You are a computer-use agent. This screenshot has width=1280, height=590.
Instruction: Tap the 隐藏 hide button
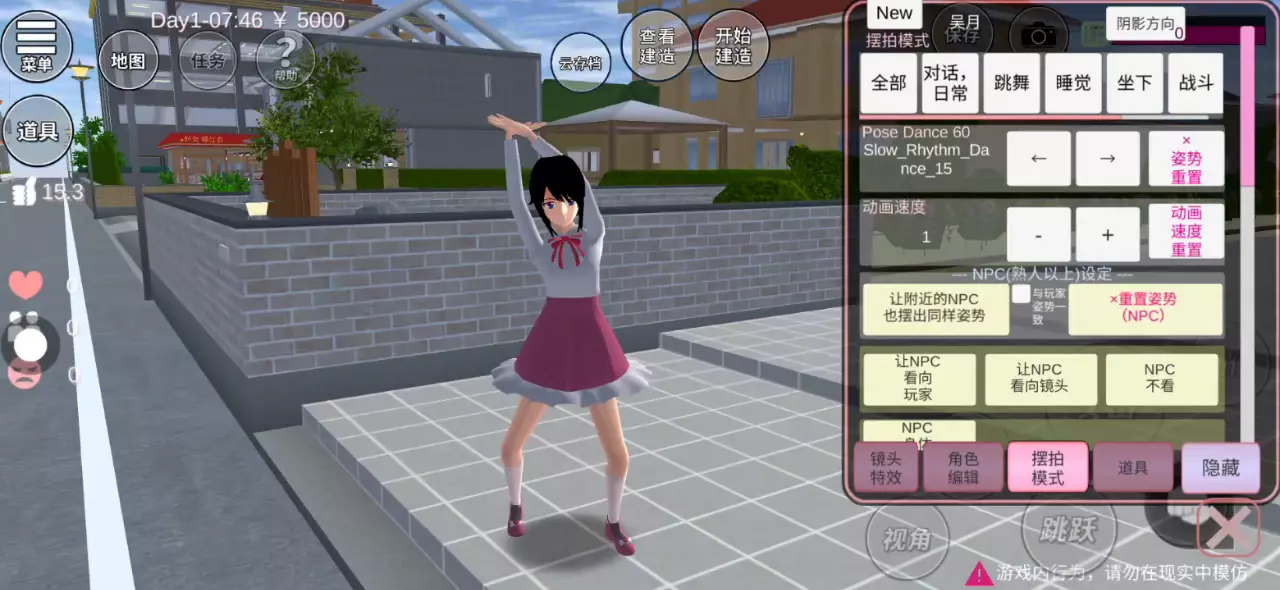tap(1220, 467)
